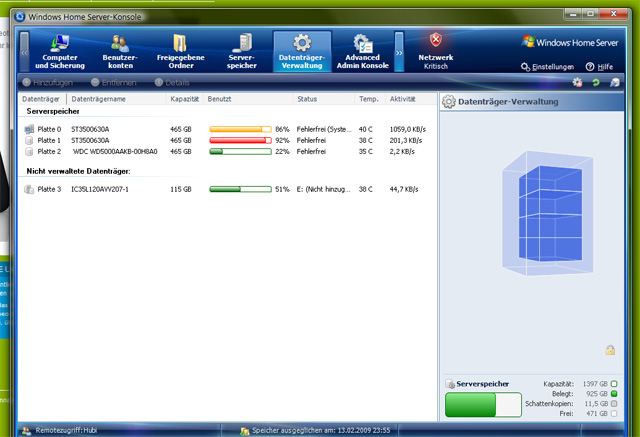
Task: Click the rightmost toolbar view icon
Action: [x=615, y=82]
